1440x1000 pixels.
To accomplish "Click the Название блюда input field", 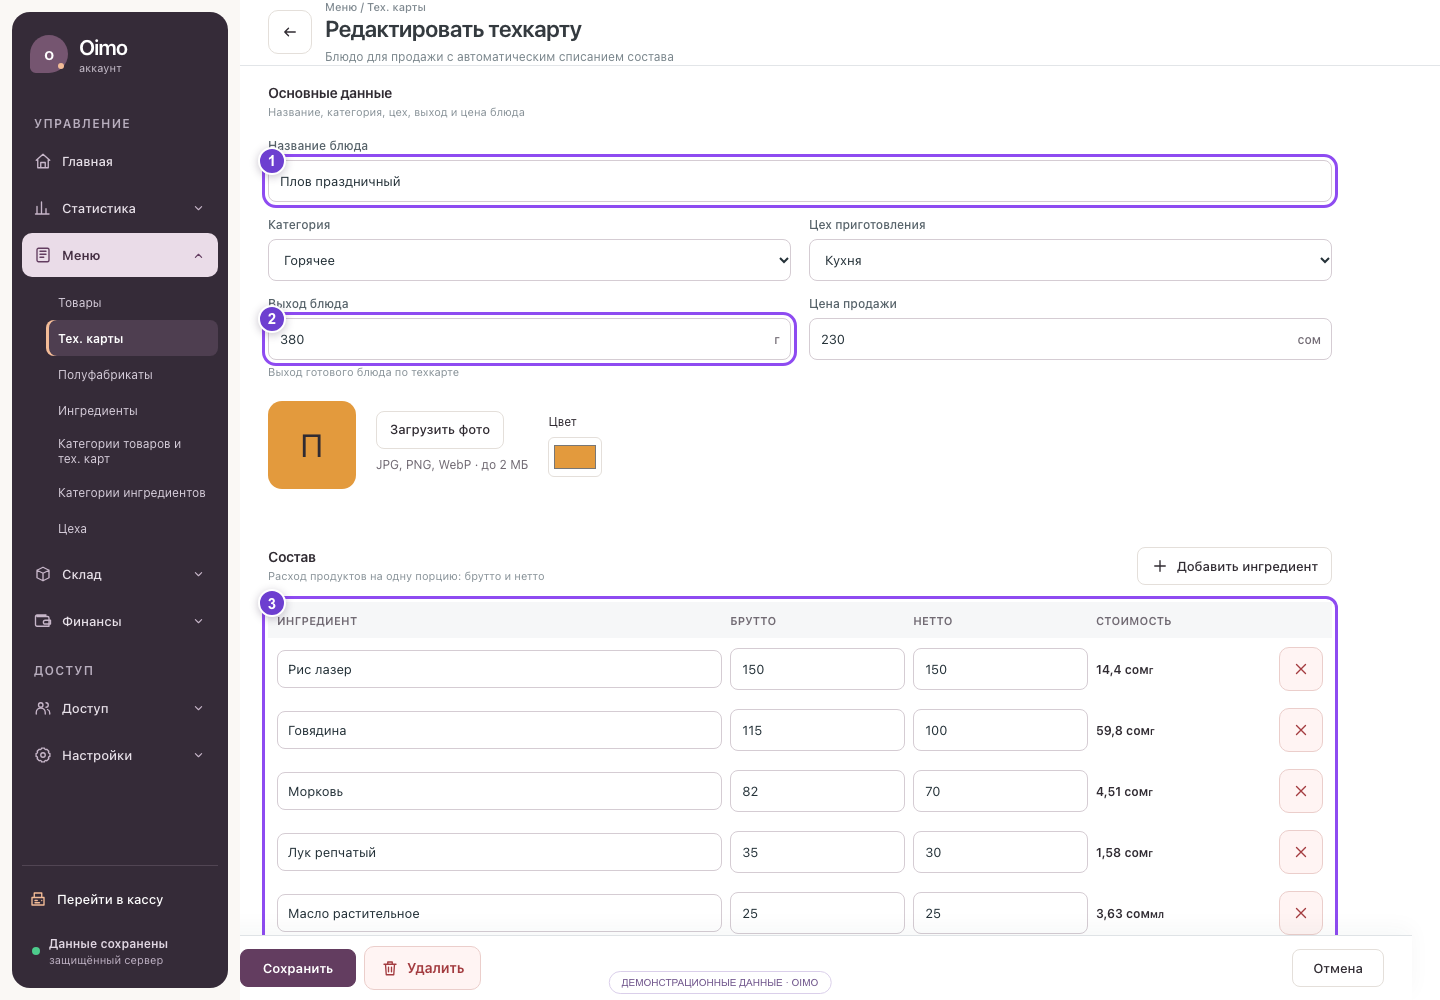I will [800, 181].
